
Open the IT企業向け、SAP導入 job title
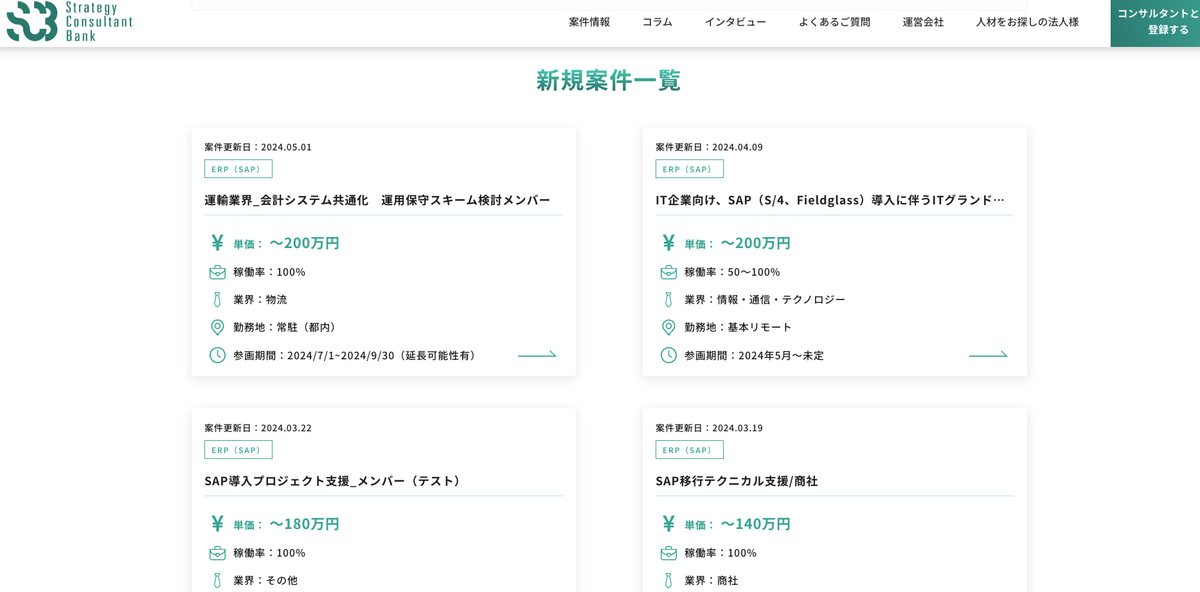point(830,200)
